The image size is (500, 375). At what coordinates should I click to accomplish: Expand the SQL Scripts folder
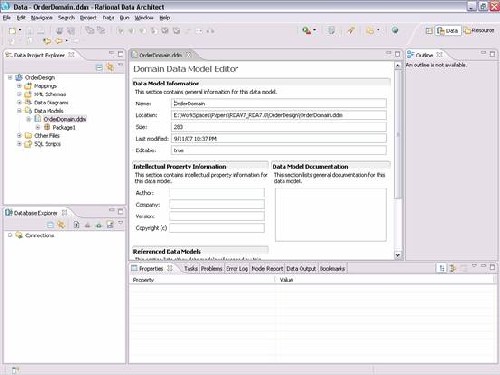click(x=19, y=144)
